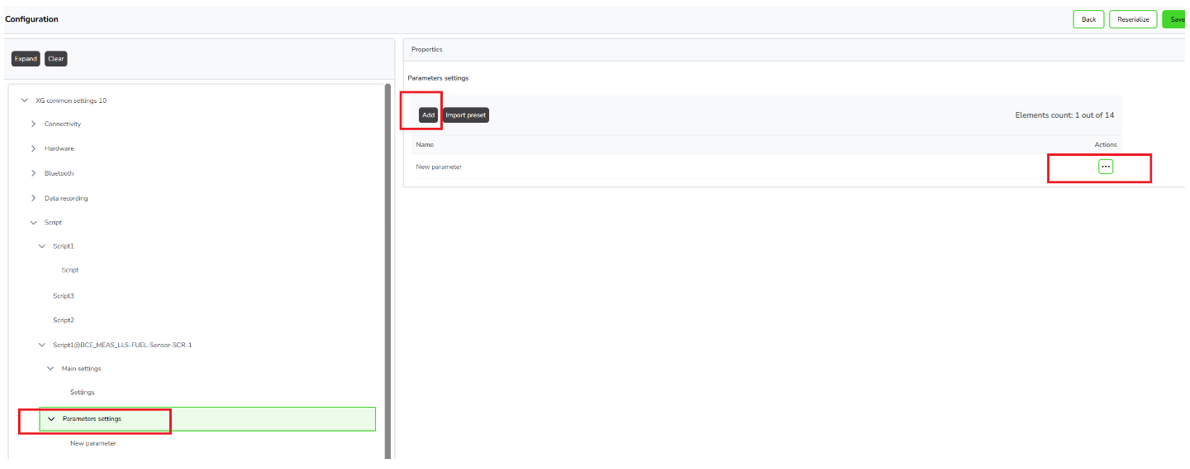Expand the Hardware tree node
The width and height of the screenshot is (1190, 469).
coord(34,148)
